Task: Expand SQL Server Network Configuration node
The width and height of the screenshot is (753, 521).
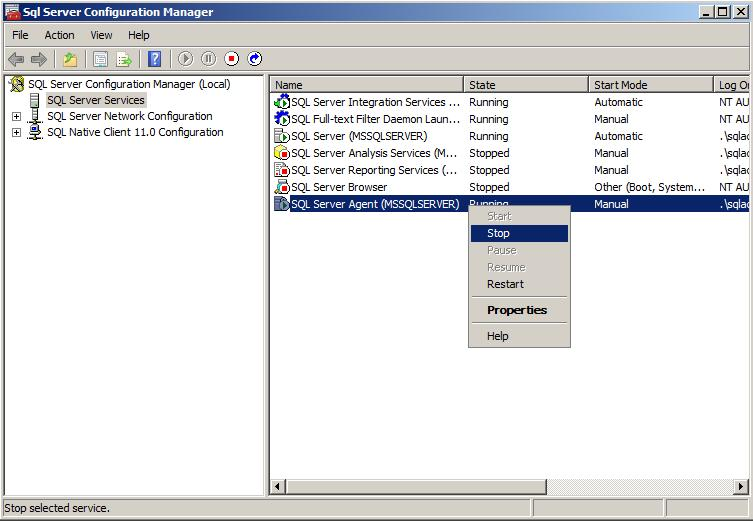Action: click(16, 116)
